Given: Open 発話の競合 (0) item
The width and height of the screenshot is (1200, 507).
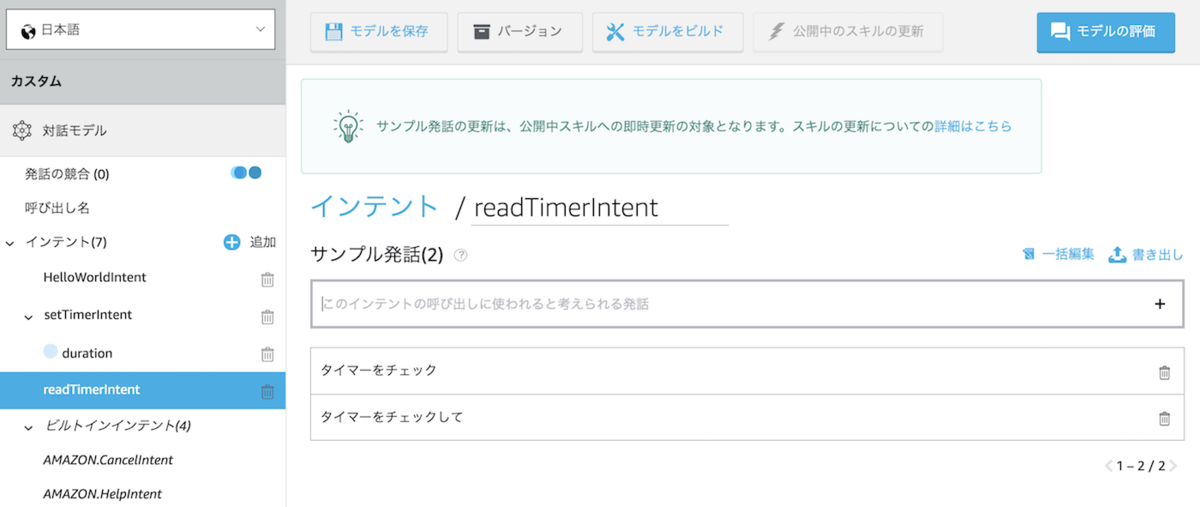Looking at the screenshot, I should (67, 174).
